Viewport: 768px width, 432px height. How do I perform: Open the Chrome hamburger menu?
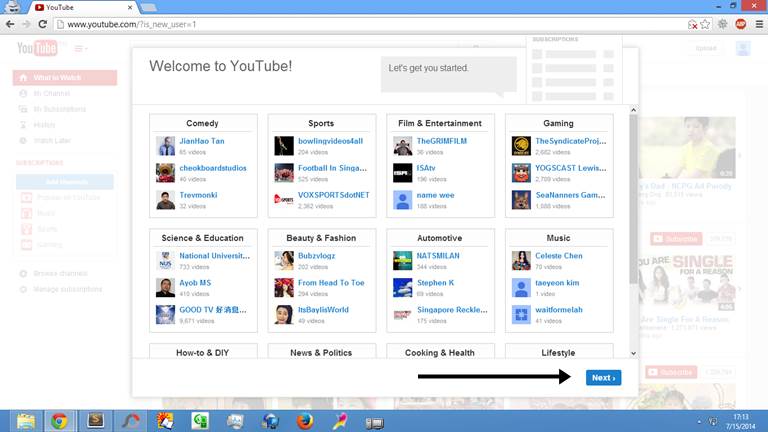pyautogui.click(x=759, y=24)
